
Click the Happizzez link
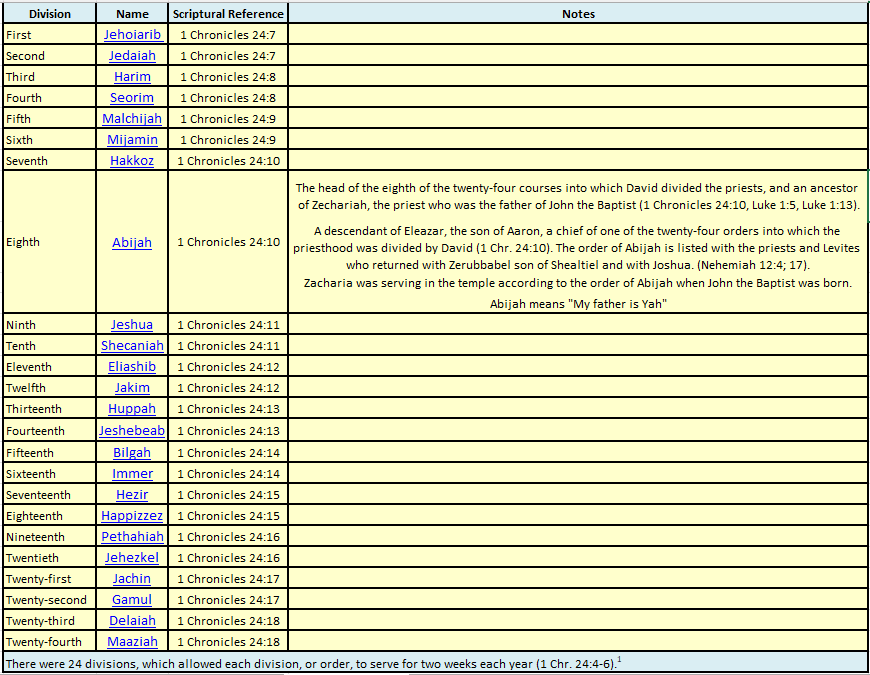(x=132, y=516)
